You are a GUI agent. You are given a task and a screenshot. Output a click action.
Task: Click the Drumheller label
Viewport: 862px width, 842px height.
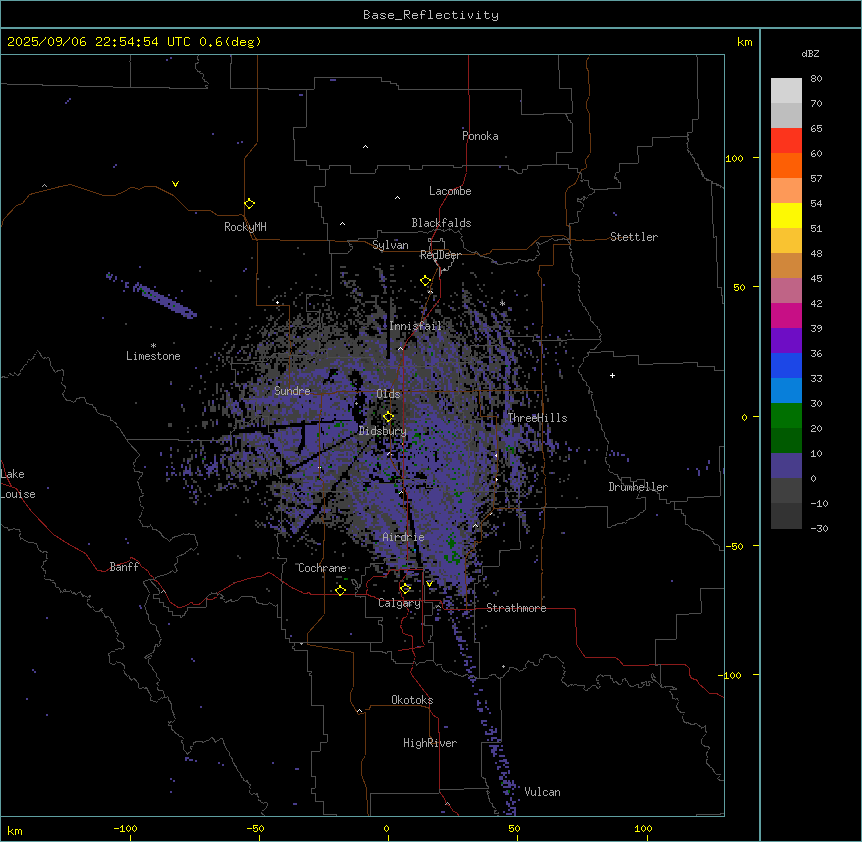coord(638,487)
